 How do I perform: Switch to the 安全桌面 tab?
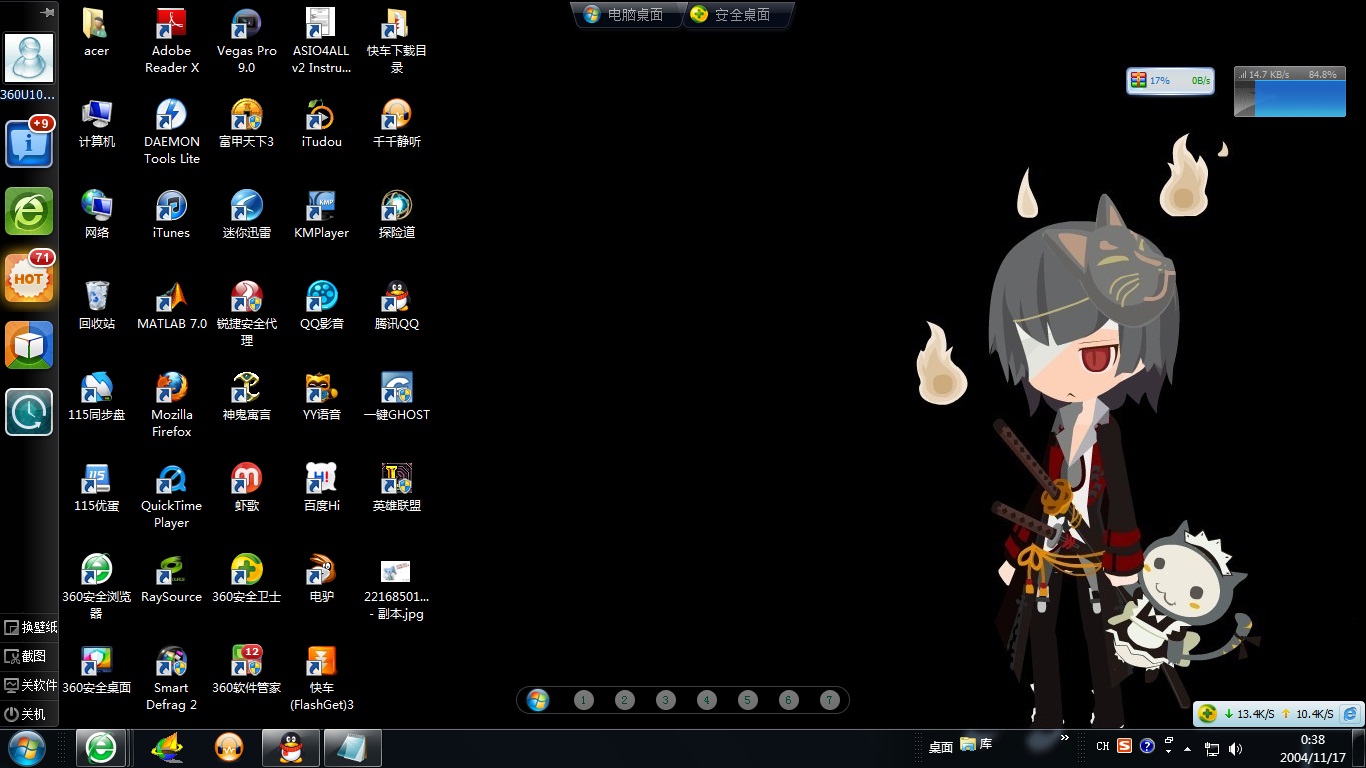click(732, 15)
